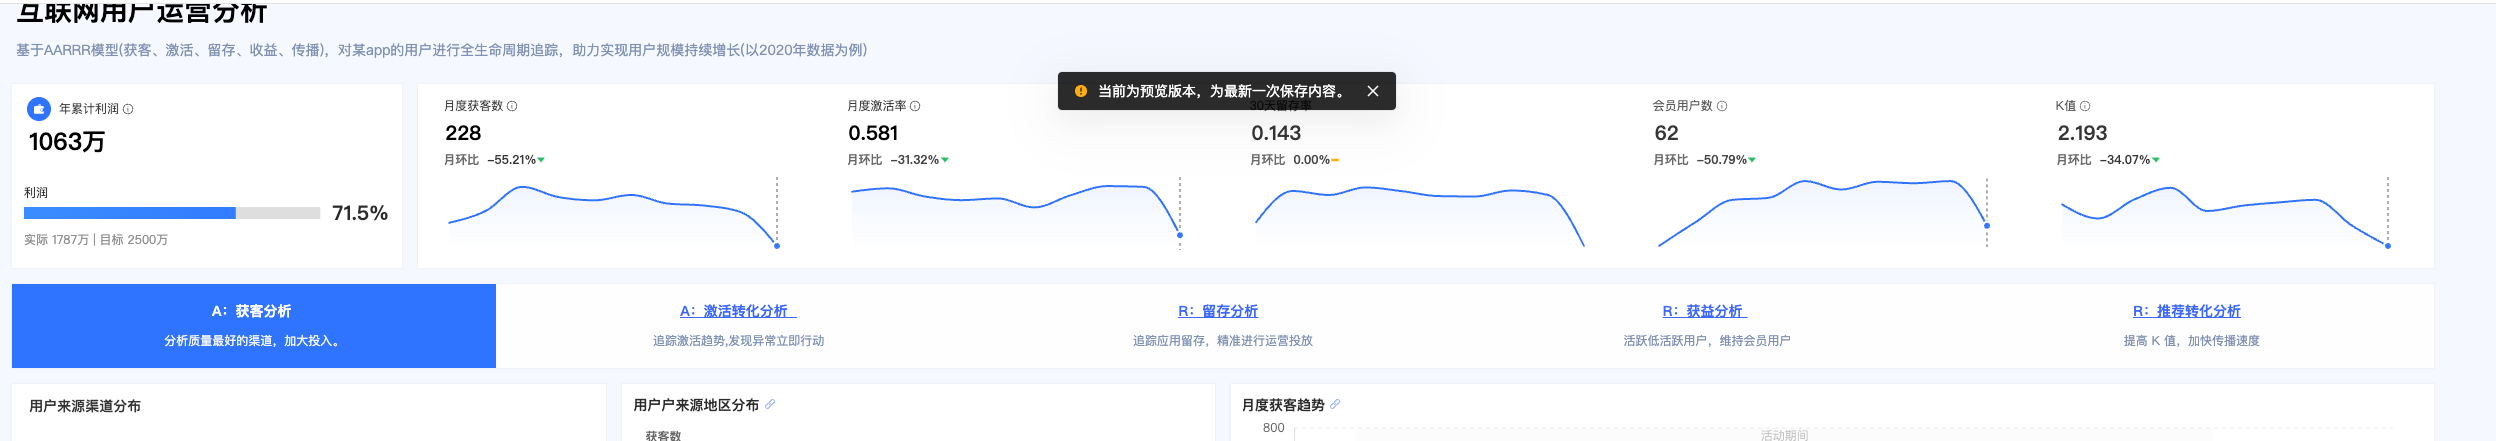
Task: Switch to the A: 激活转化分析 tab
Action: (x=738, y=311)
